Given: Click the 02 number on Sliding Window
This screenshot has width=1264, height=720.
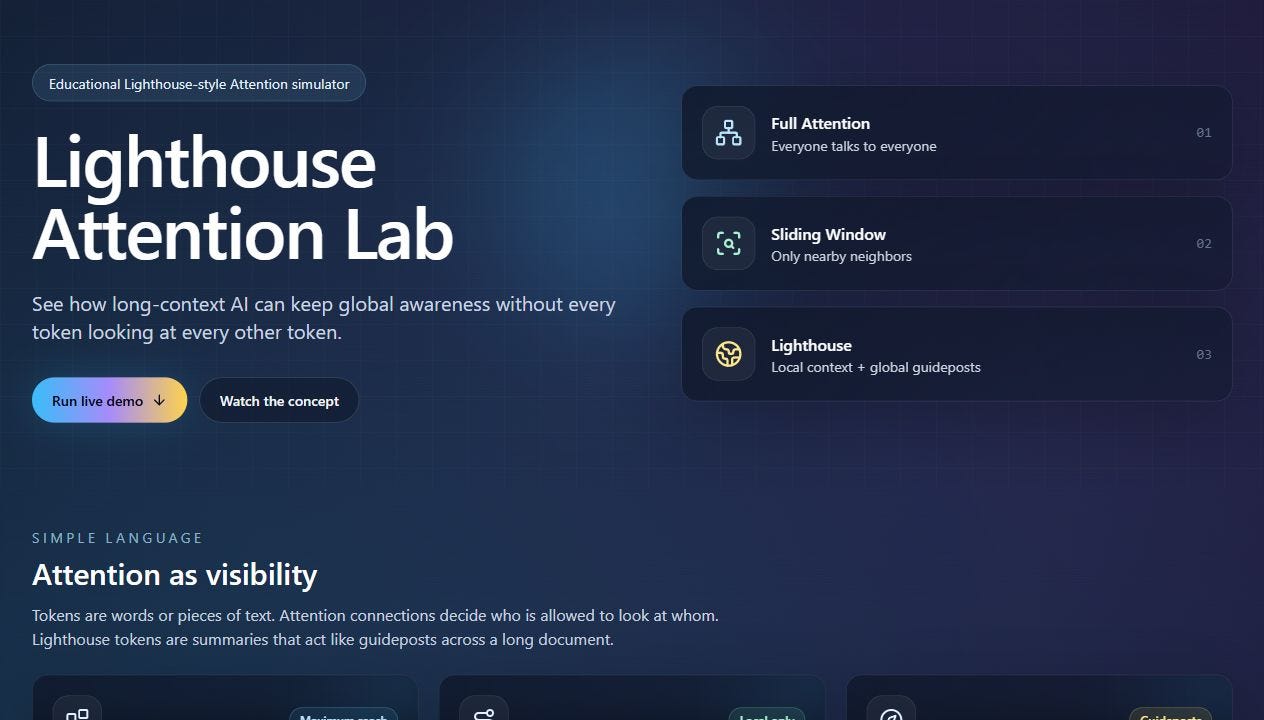Looking at the screenshot, I should click(x=1204, y=244).
